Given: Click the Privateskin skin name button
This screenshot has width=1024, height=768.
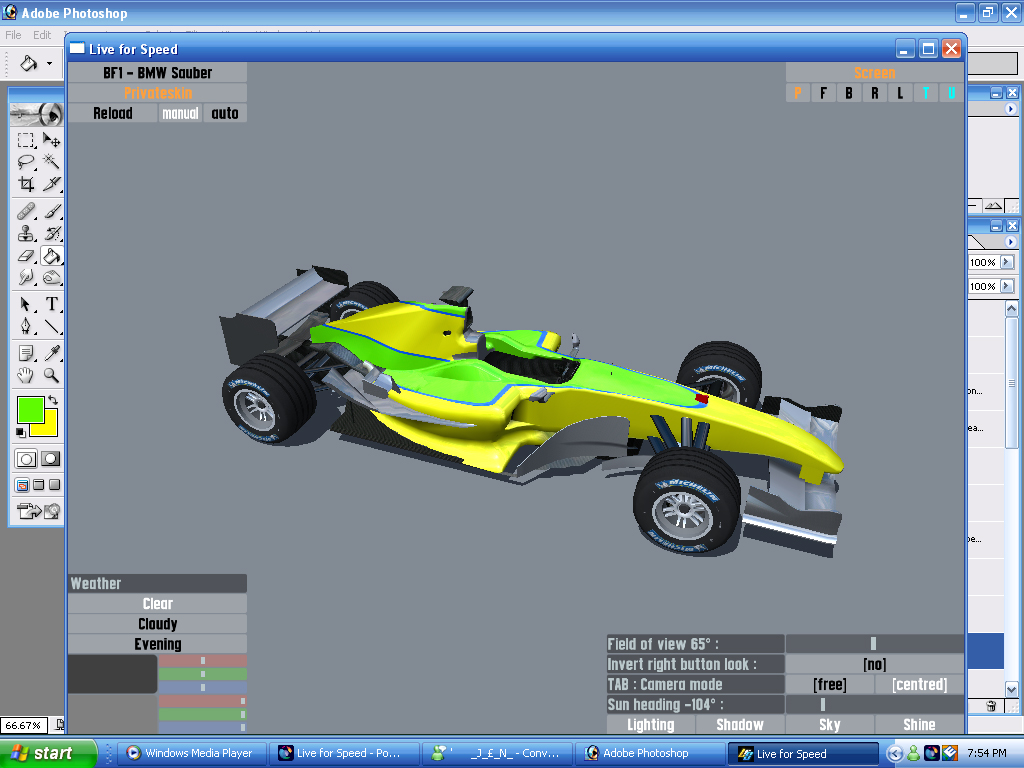Looking at the screenshot, I should tap(157, 93).
